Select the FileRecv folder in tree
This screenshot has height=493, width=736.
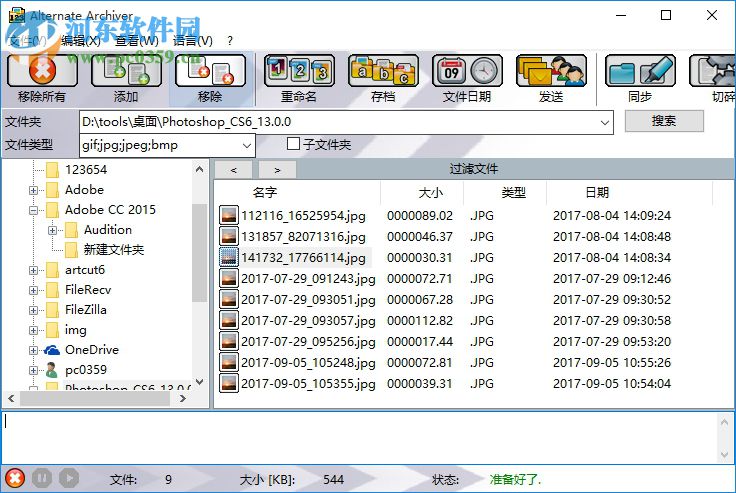88,290
